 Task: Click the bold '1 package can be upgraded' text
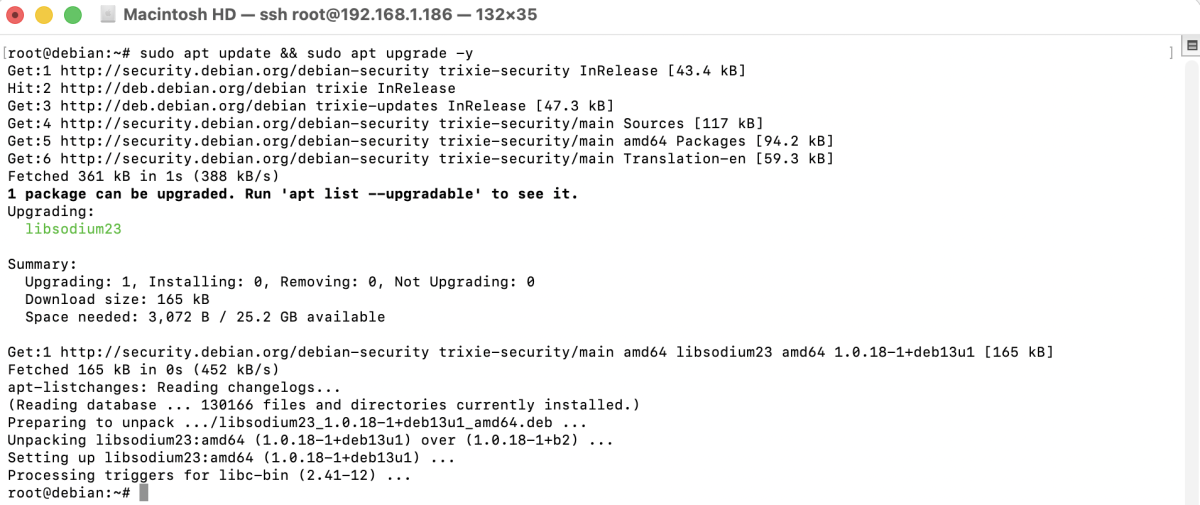[121, 194]
